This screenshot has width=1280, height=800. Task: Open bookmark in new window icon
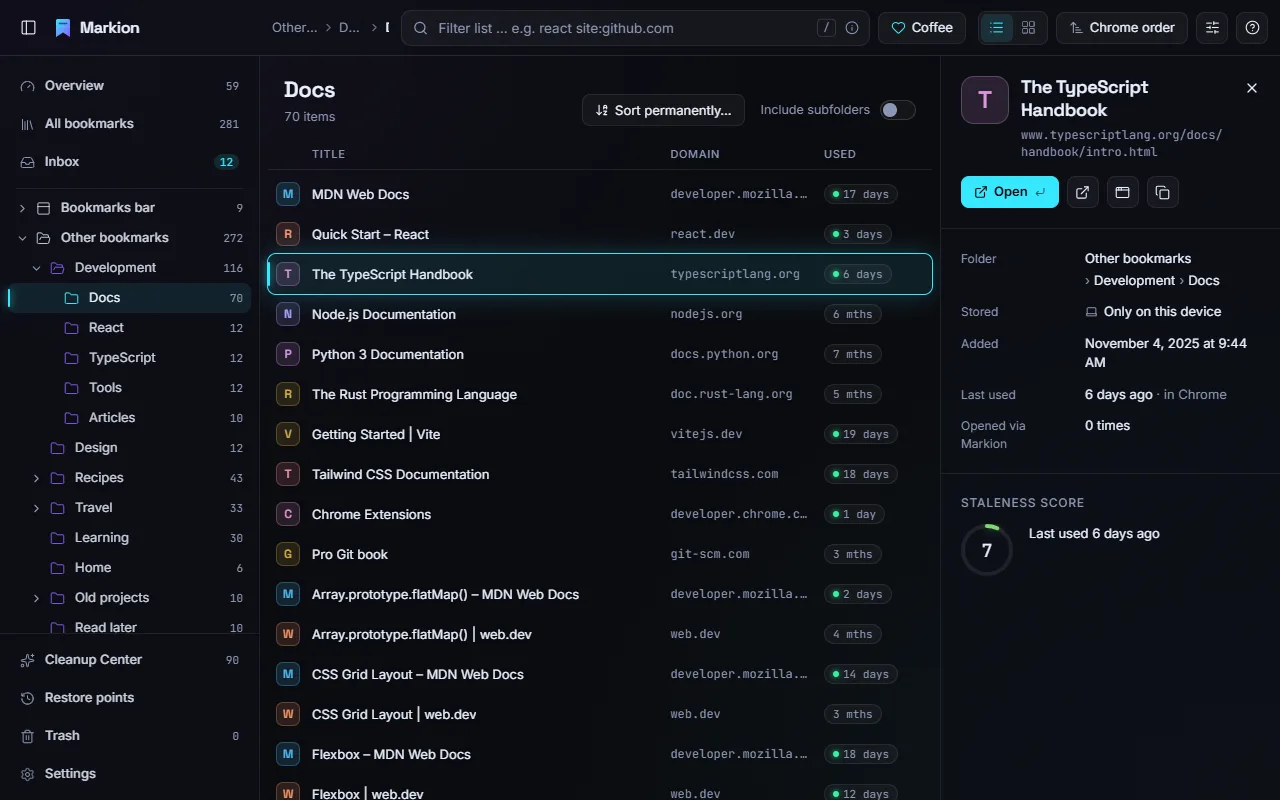pyautogui.click(x=1122, y=192)
